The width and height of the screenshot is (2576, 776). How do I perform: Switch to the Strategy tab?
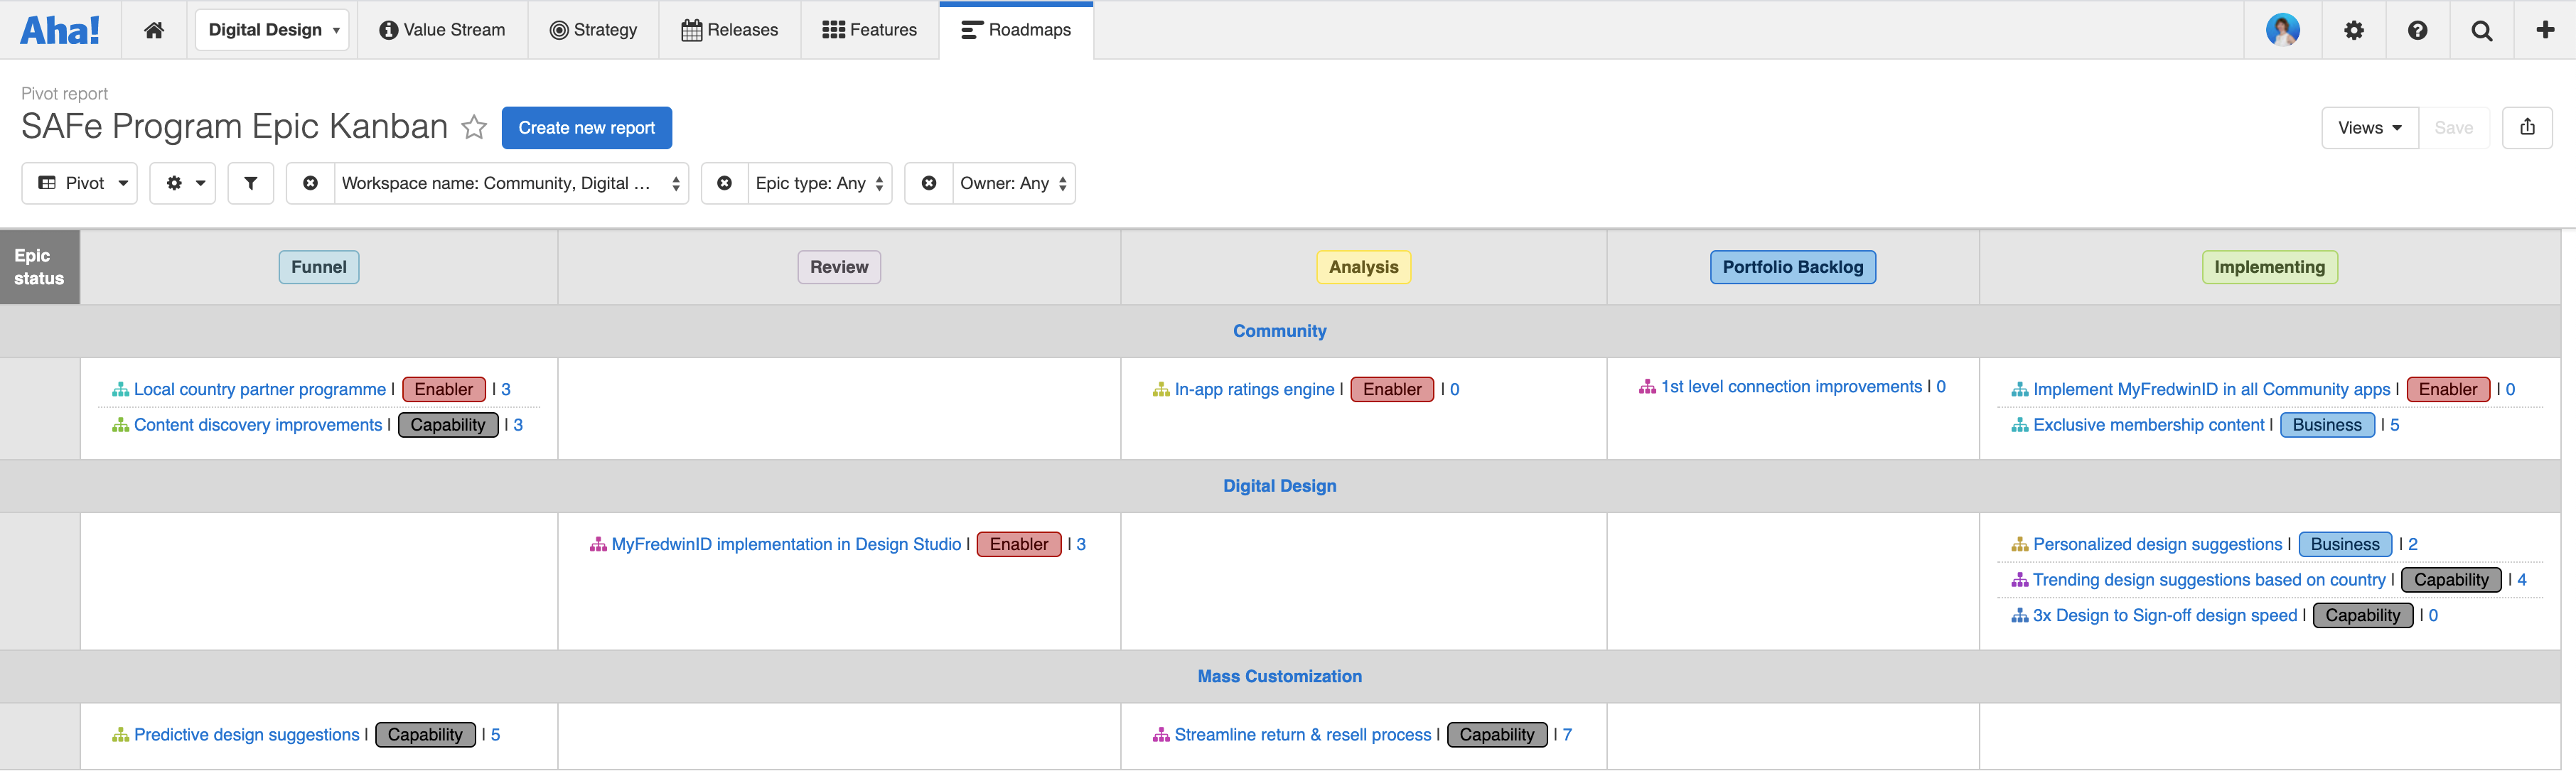tap(594, 30)
